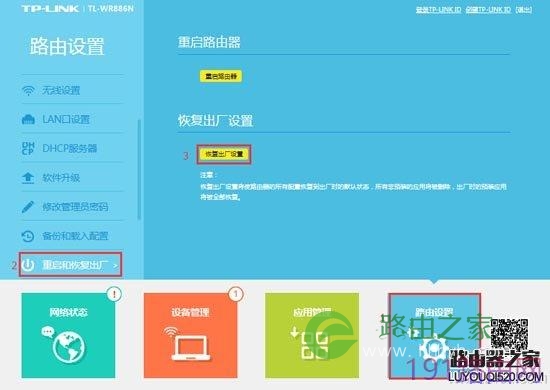Click the yellow 恢复出厂设置 button
The image size is (550, 390).
coord(224,154)
